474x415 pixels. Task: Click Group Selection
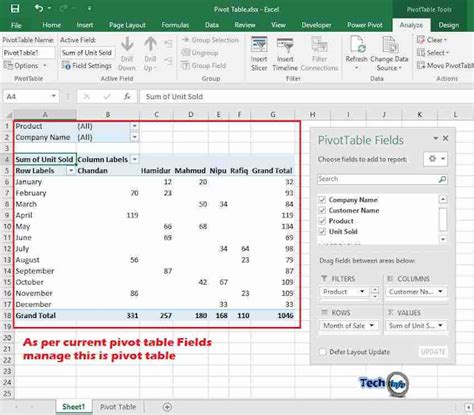[x=211, y=40]
